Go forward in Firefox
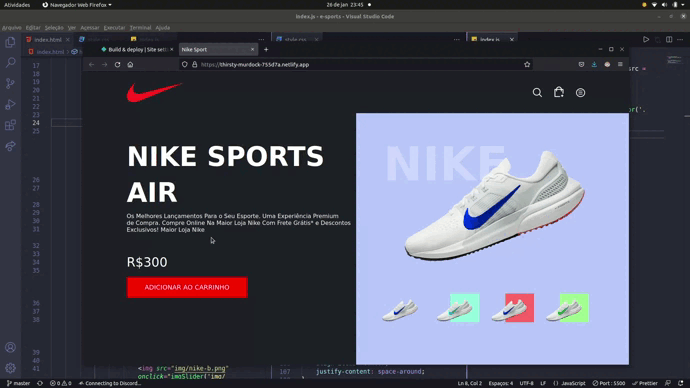The width and height of the screenshot is (690, 388). click(x=104, y=64)
